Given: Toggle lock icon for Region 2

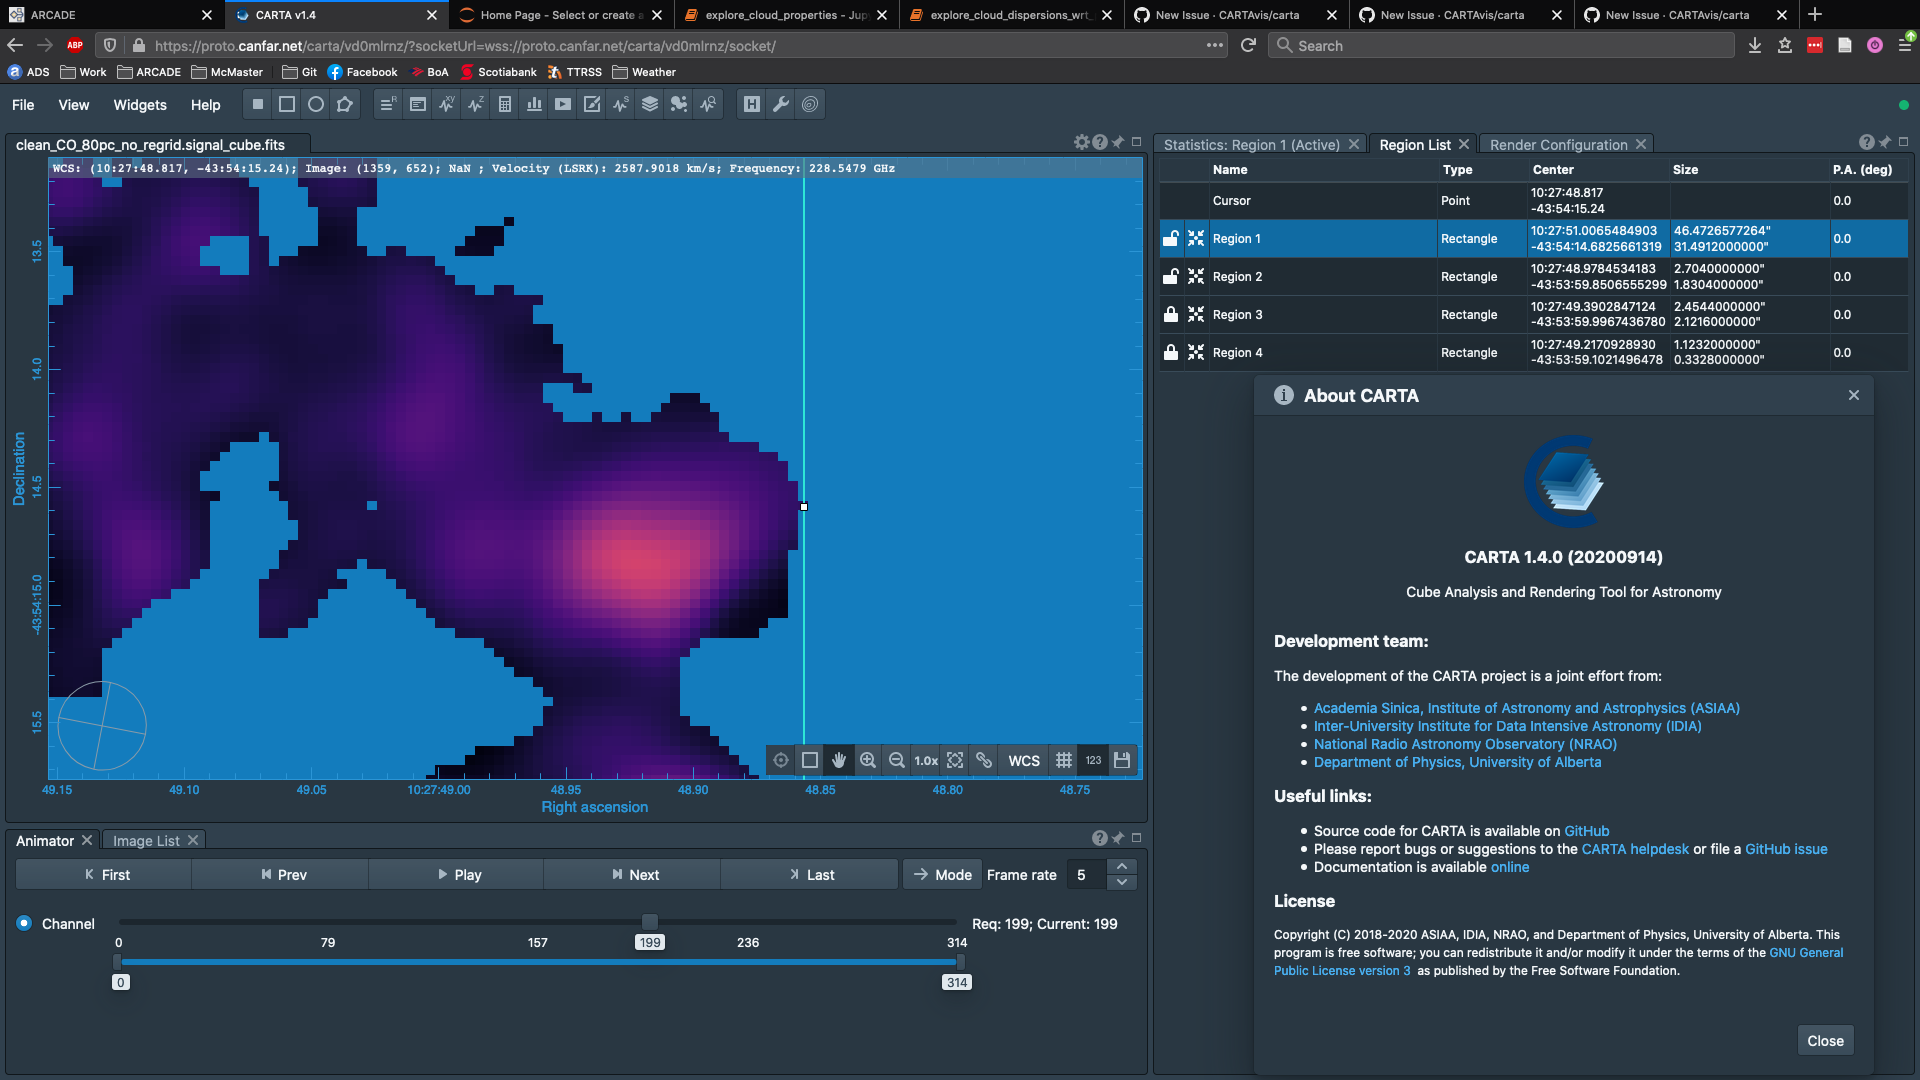Looking at the screenshot, I should click(1171, 277).
